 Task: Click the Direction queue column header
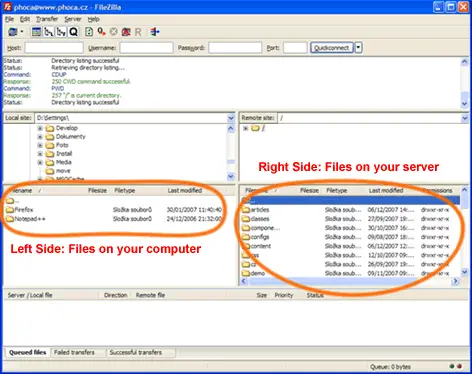pos(115,295)
